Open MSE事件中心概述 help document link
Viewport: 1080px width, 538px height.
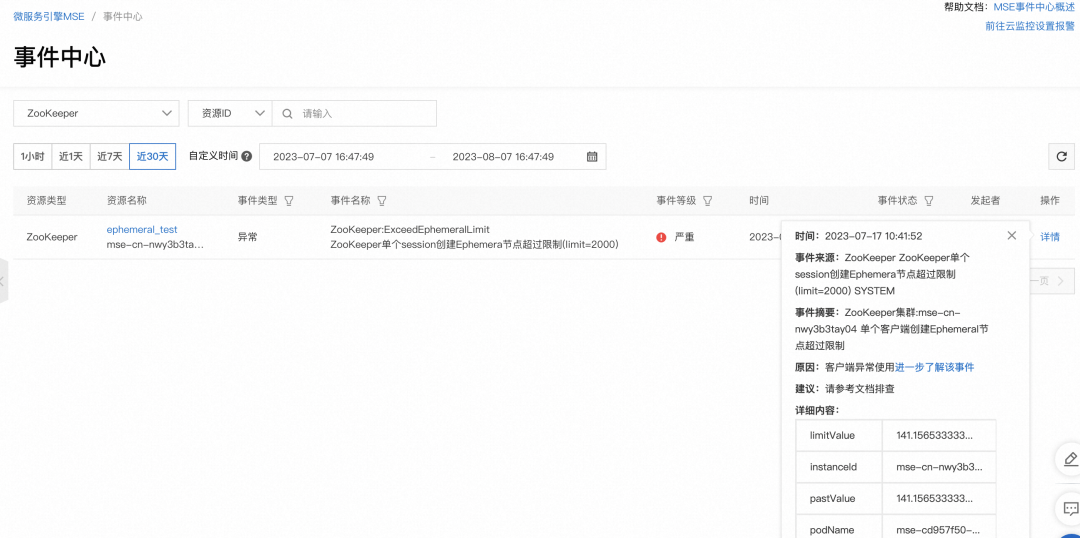point(1034,7)
